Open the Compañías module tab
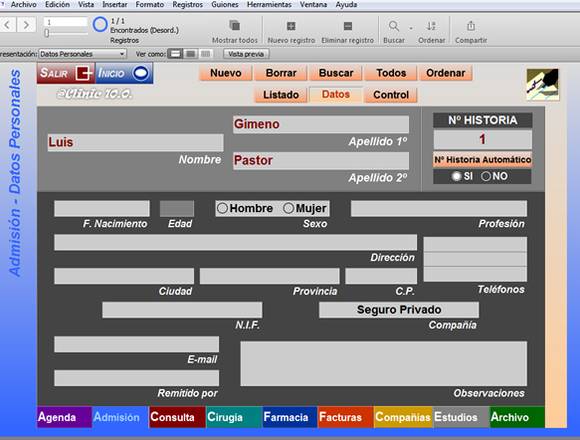This screenshot has width=580, height=440. click(x=403, y=417)
